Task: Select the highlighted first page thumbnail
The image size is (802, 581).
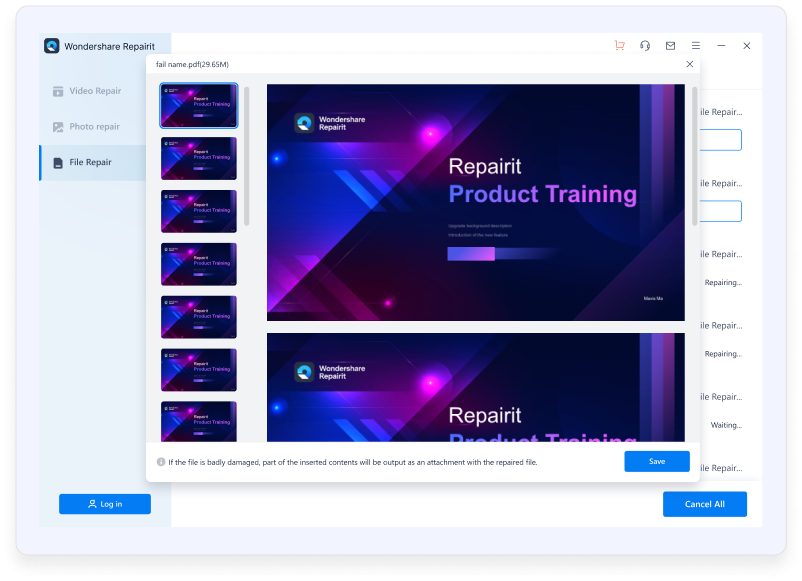Action: pos(199,105)
